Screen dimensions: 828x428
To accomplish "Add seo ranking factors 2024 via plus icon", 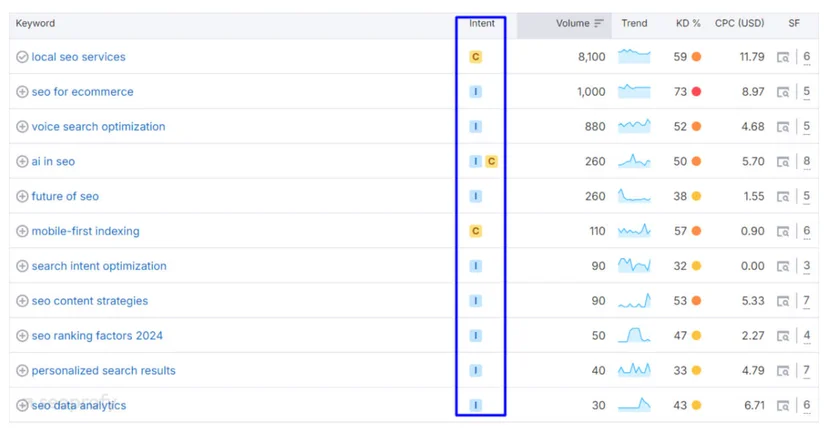I will [22, 336].
